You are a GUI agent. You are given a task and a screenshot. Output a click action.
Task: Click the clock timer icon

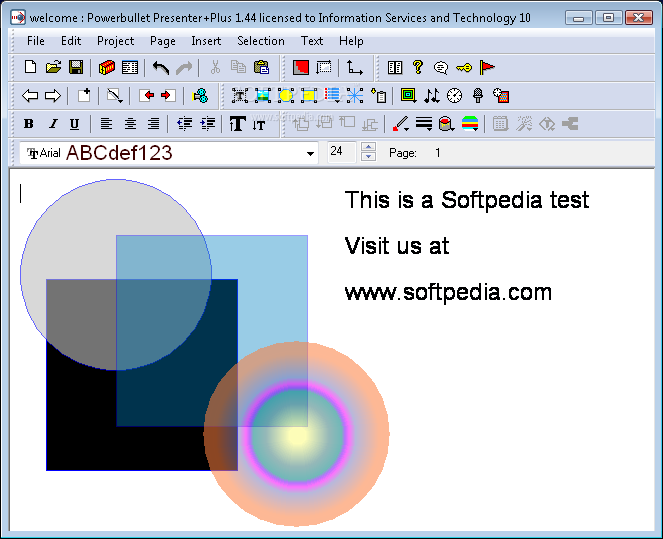(x=455, y=96)
